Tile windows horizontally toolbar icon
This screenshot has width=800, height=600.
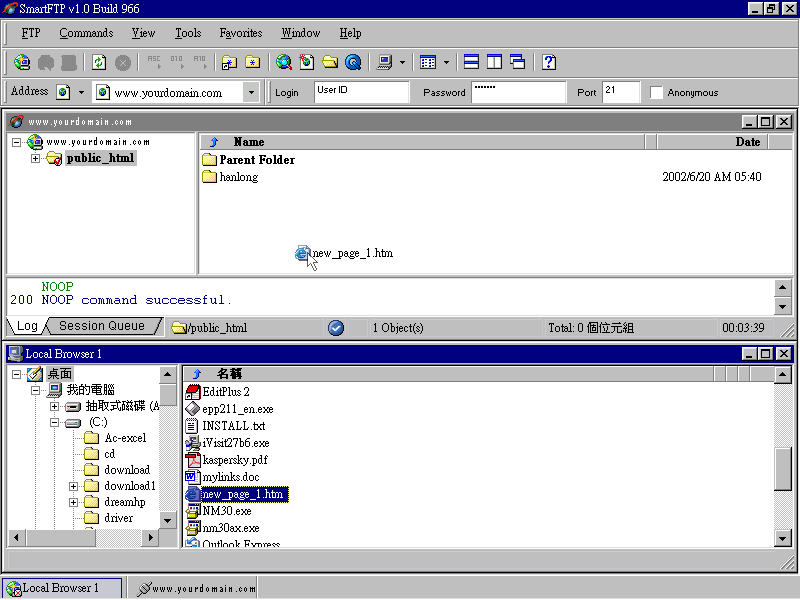(x=471, y=62)
